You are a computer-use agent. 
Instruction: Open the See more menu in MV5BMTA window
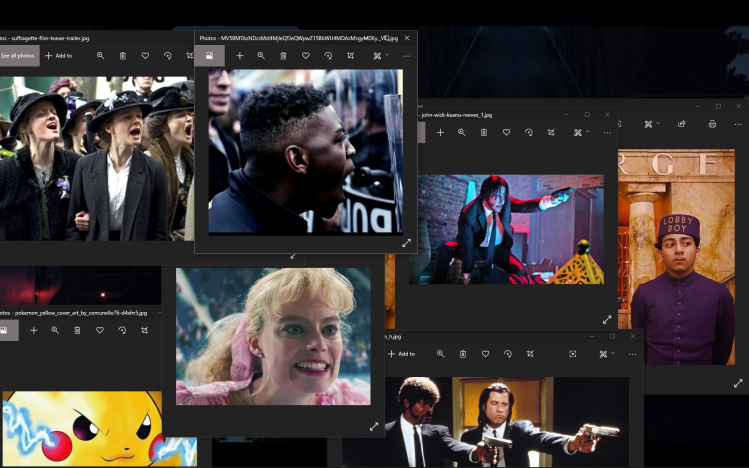pos(406,56)
